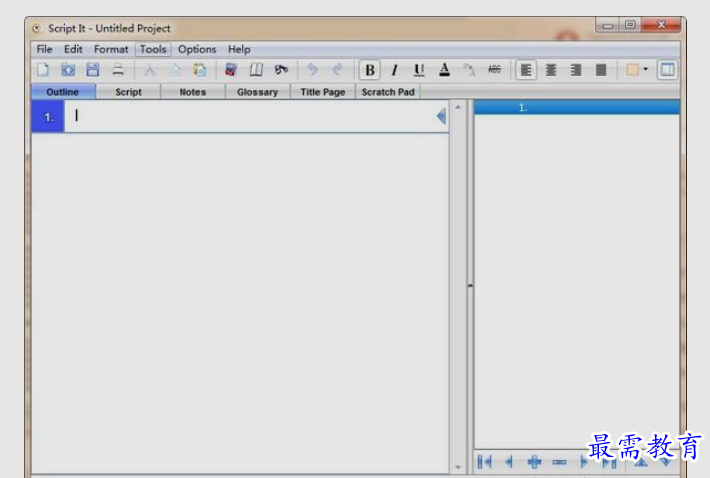Switch to the Scratch Pad tab
Screen dimensions: 710x478
pos(388,92)
